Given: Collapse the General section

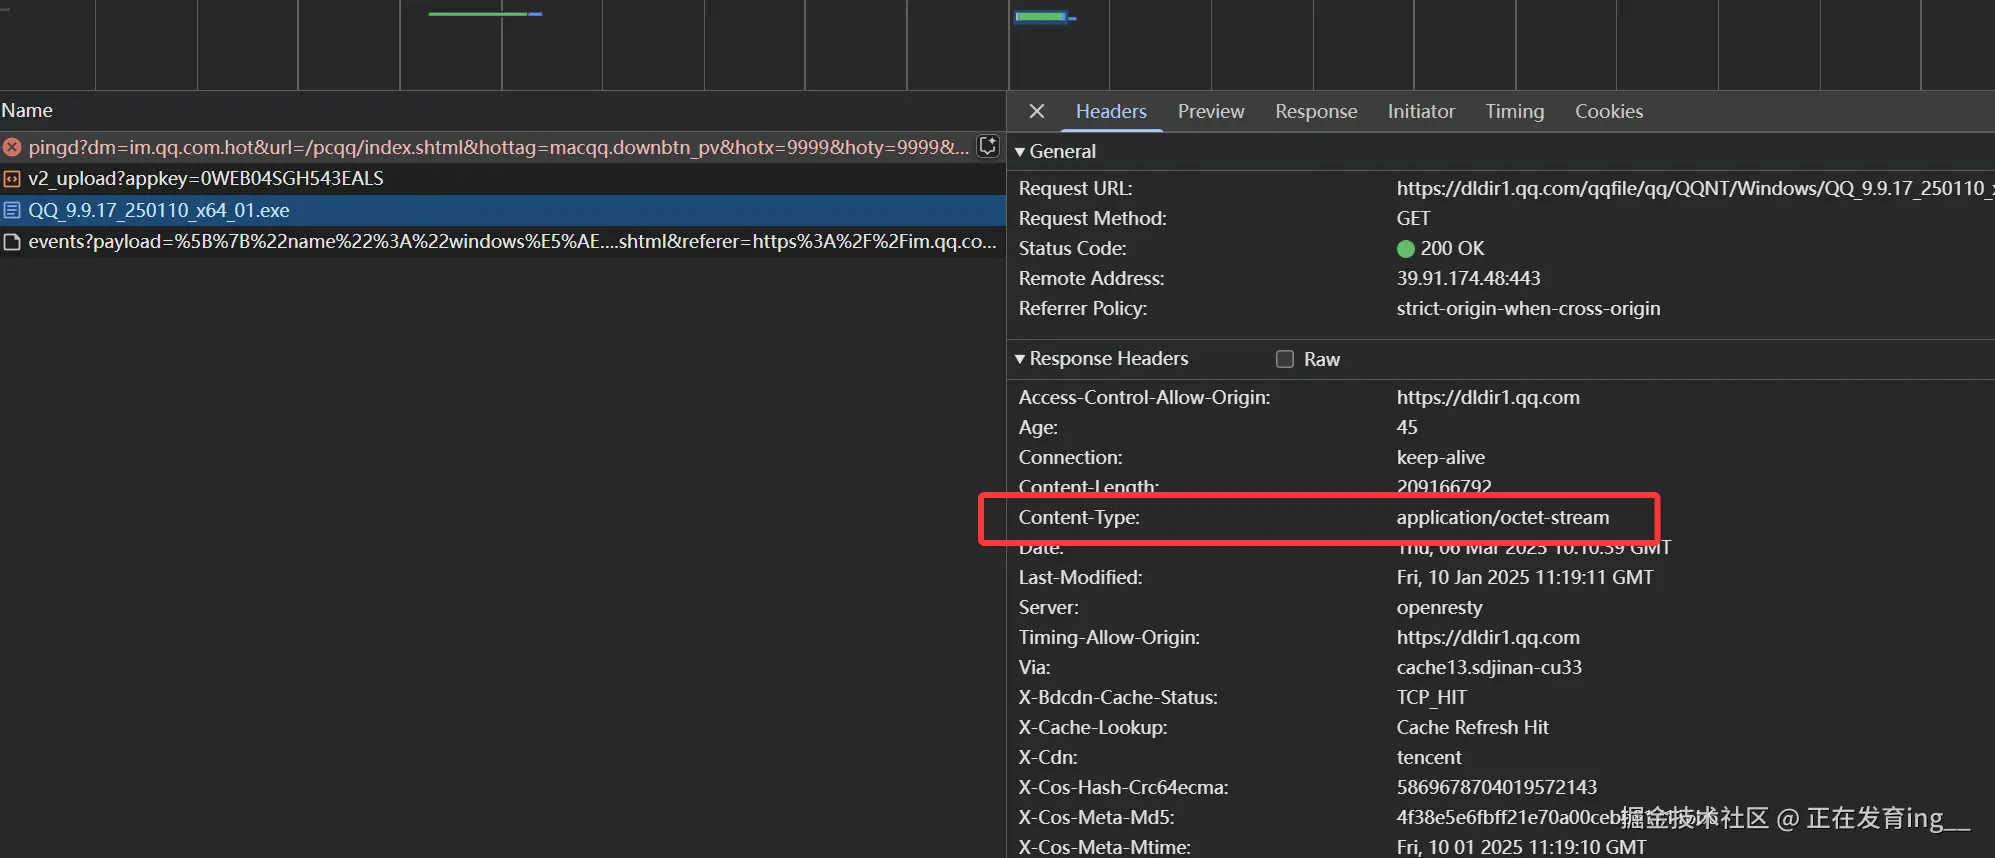Looking at the screenshot, I should (x=1020, y=152).
